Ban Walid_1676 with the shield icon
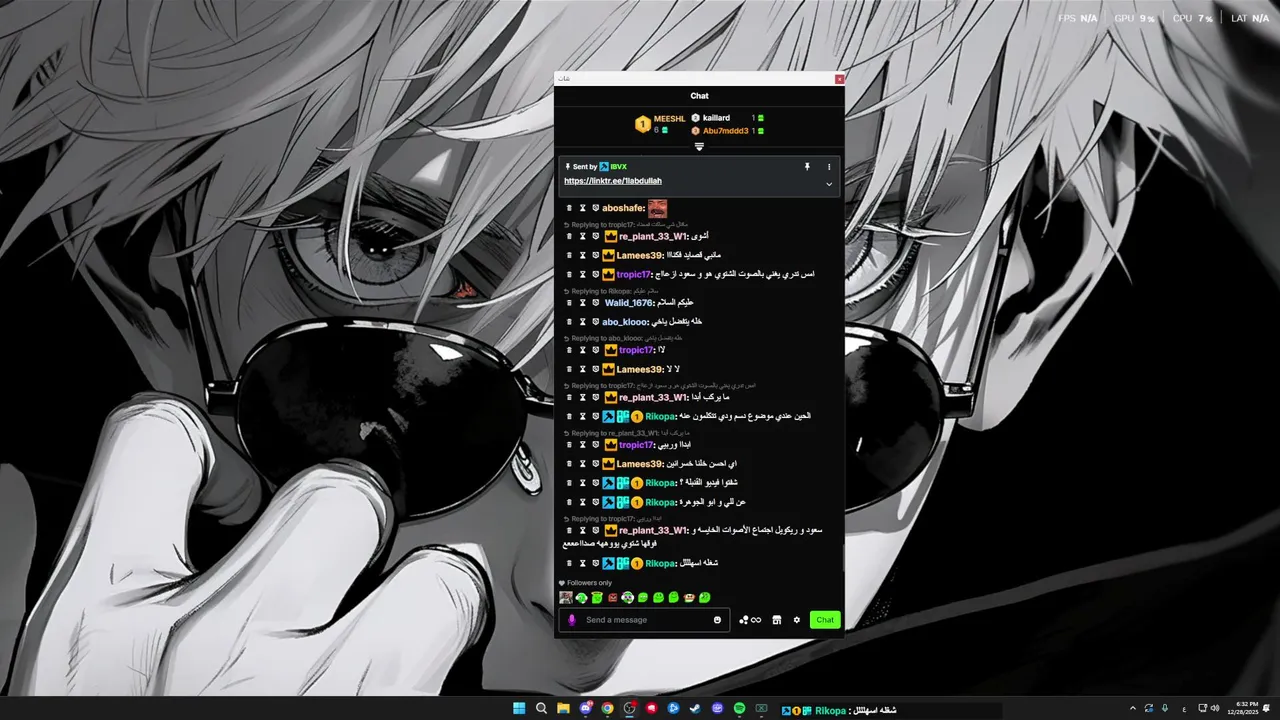The width and height of the screenshot is (1280, 720). pyautogui.click(x=595, y=302)
